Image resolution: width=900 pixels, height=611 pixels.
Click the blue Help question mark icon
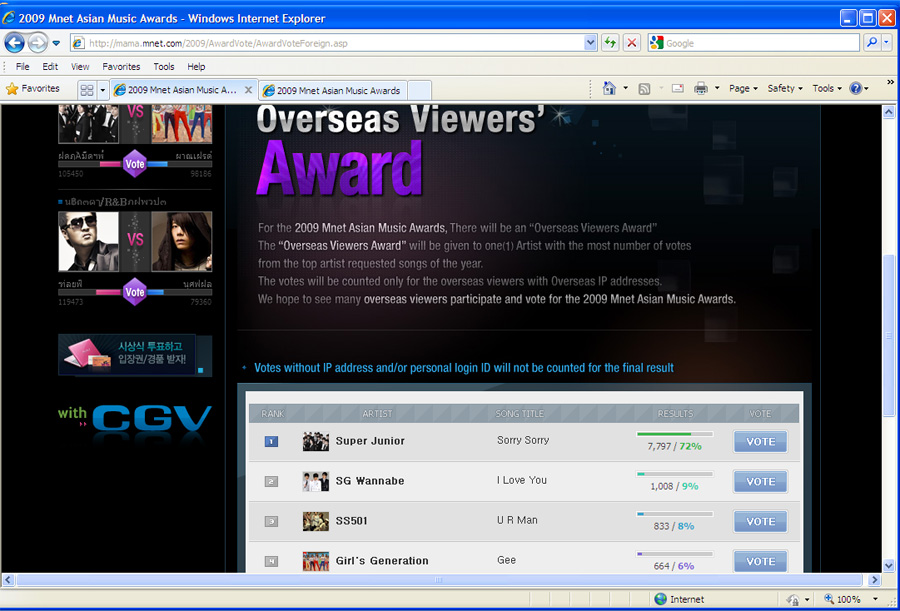[x=856, y=88]
